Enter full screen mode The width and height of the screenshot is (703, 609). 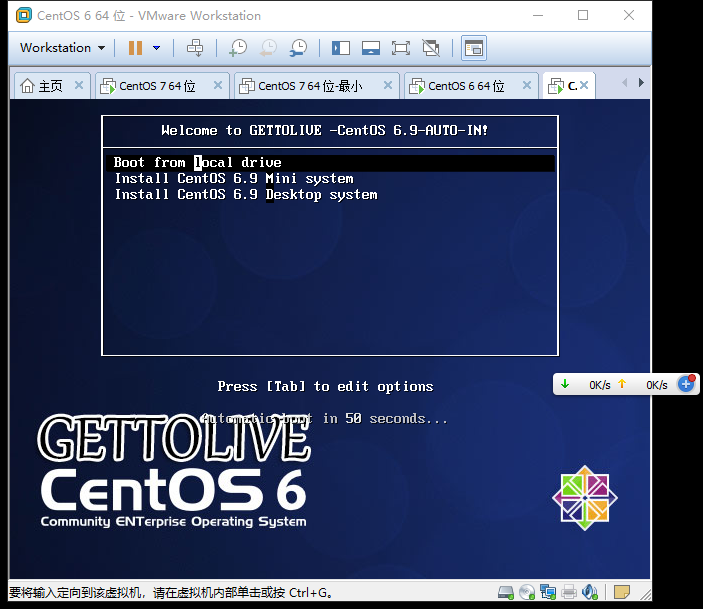coord(401,48)
